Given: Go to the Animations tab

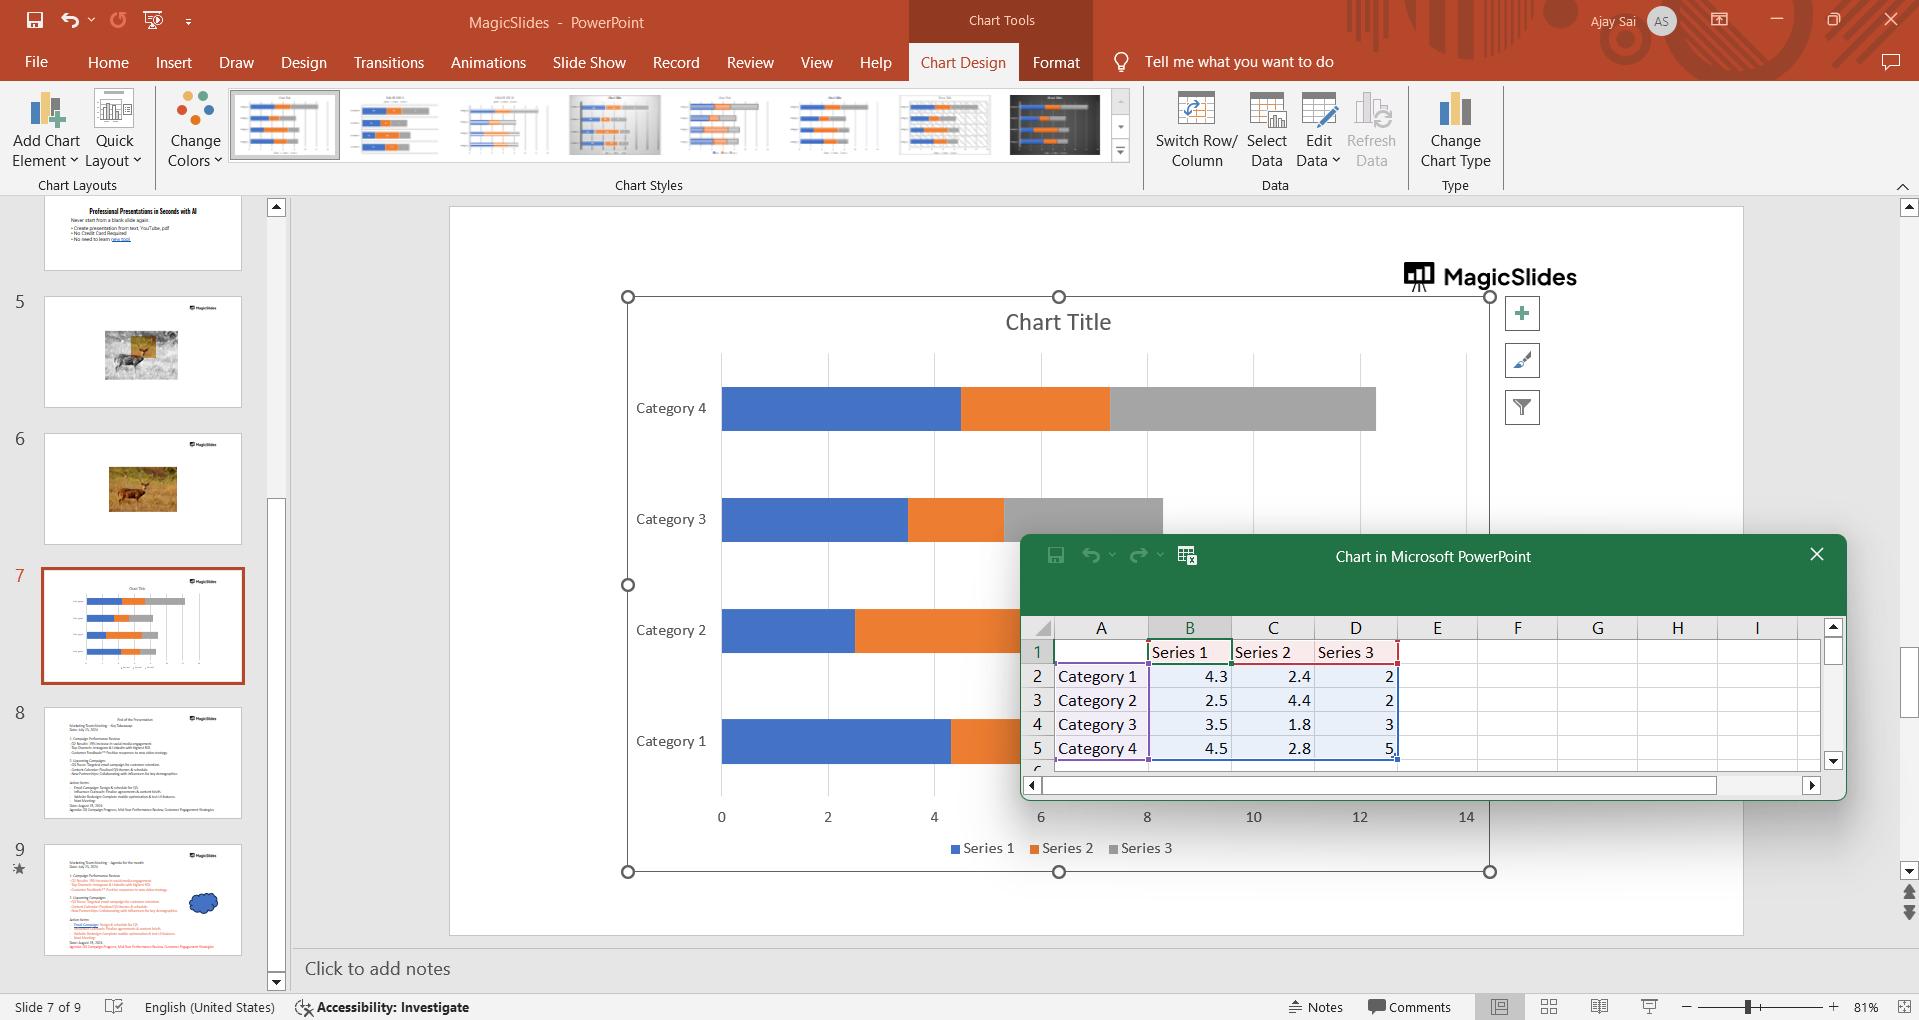Looking at the screenshot, I should click(488, 62).
